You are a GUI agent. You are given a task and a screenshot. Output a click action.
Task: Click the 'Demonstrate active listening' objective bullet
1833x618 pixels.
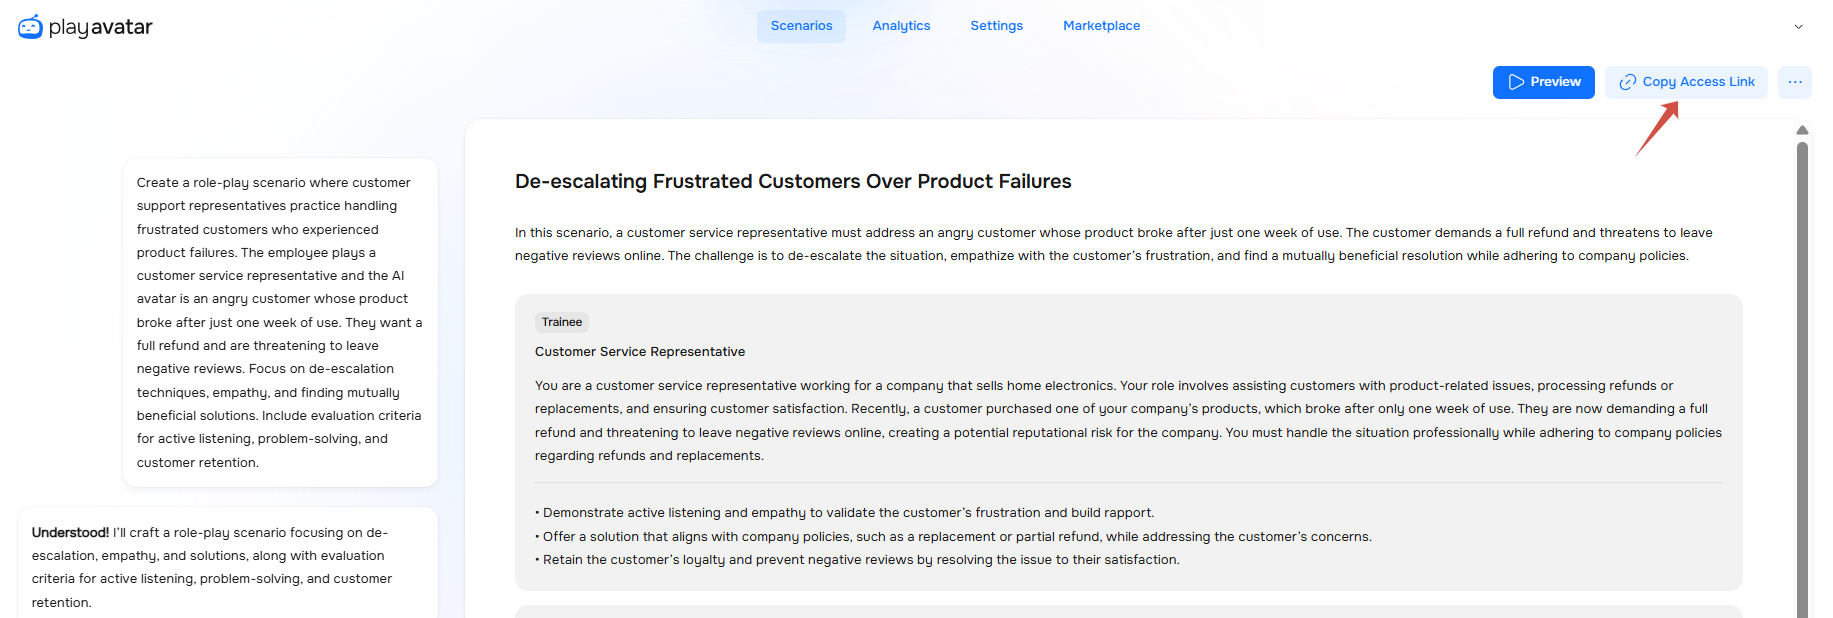(848, 513)
